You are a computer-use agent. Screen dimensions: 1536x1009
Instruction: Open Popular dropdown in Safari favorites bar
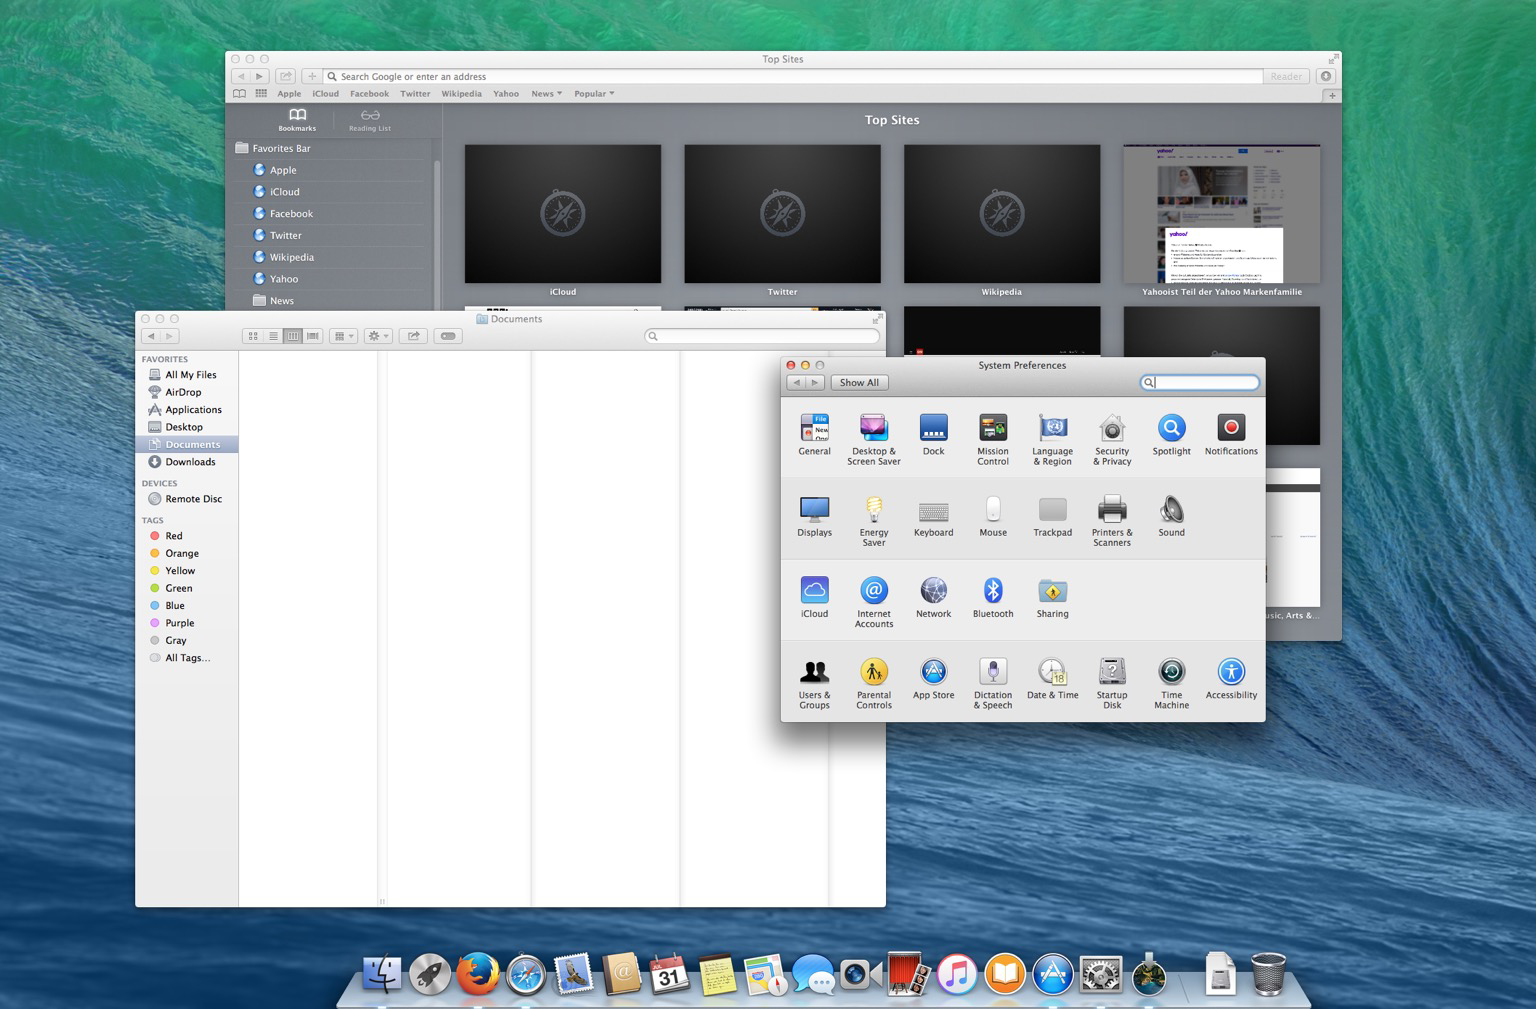point(594,94)
